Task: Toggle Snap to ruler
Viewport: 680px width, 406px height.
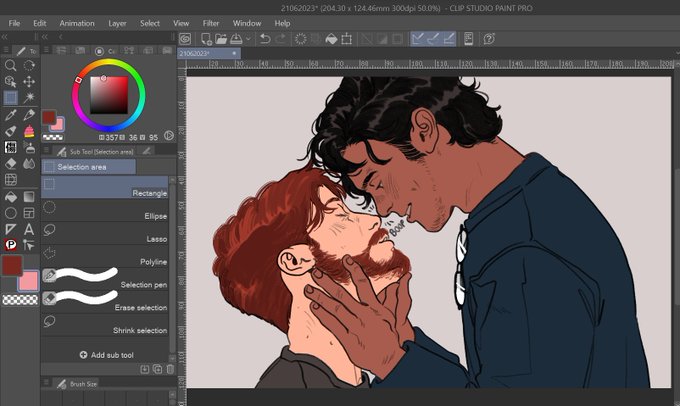Action: pos(418,39)
